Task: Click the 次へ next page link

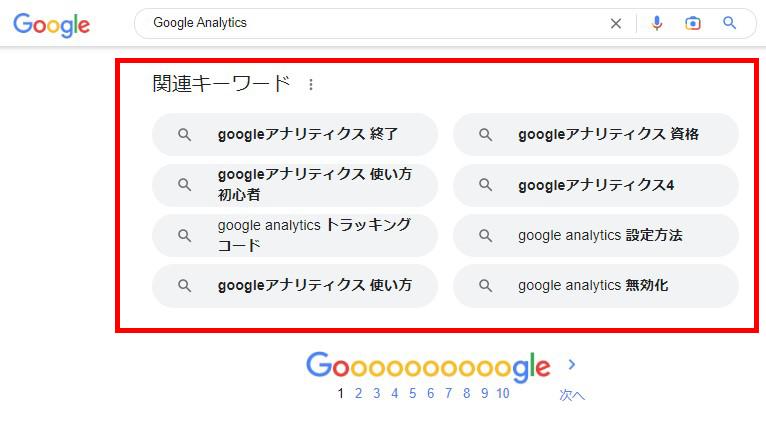Action: [x=572, y=395]
